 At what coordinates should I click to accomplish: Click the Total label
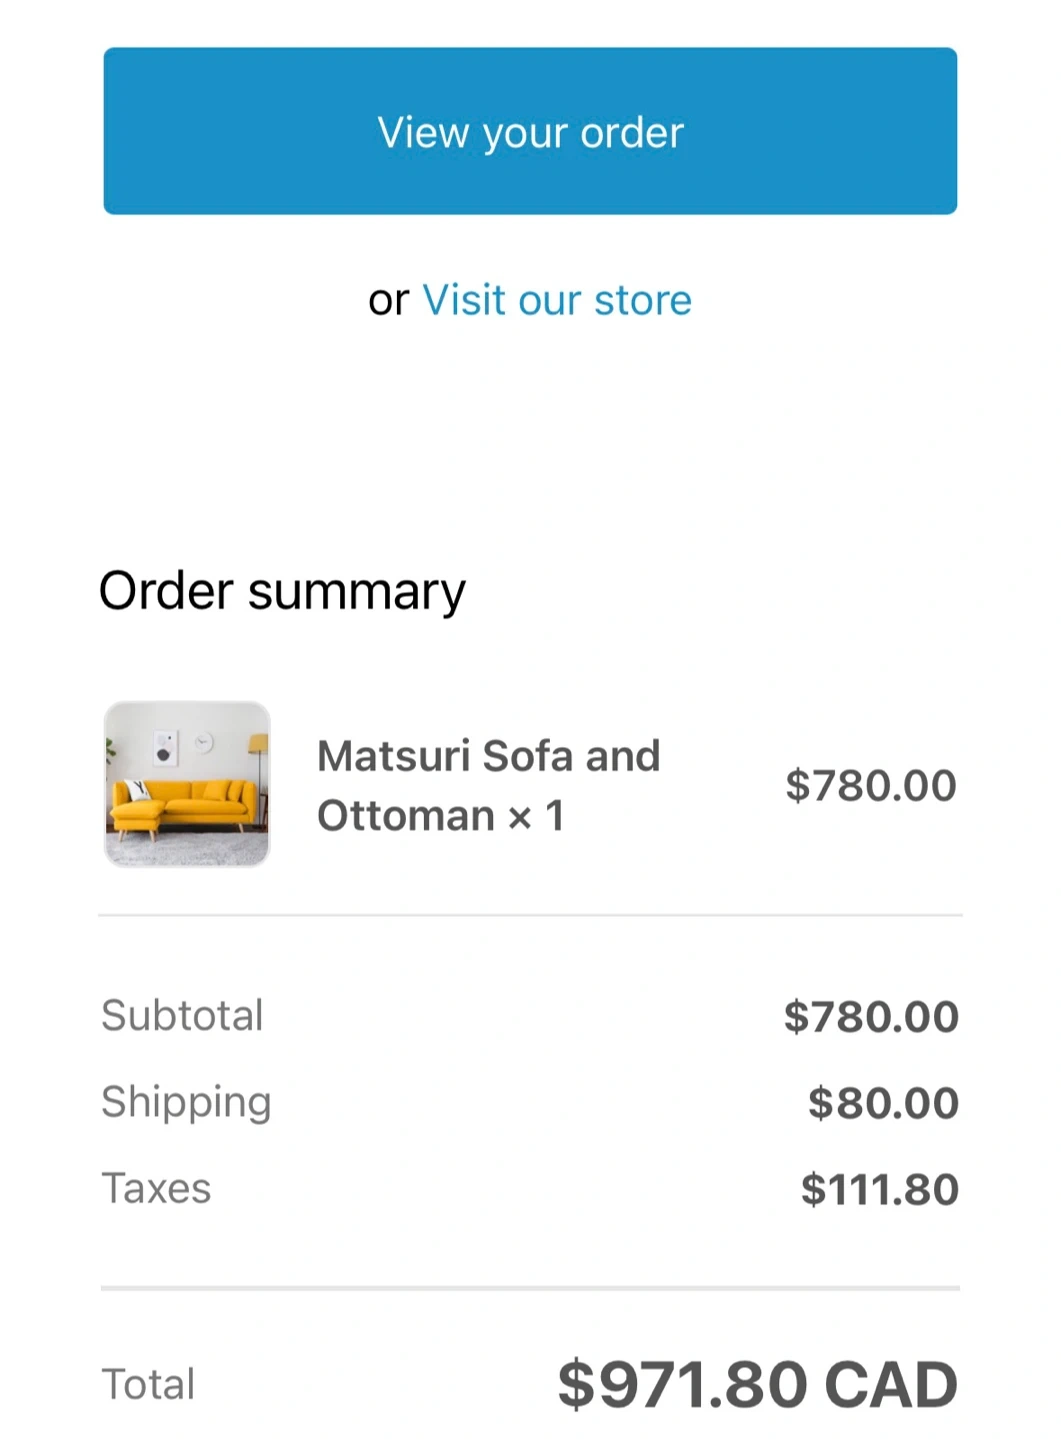148,1385
